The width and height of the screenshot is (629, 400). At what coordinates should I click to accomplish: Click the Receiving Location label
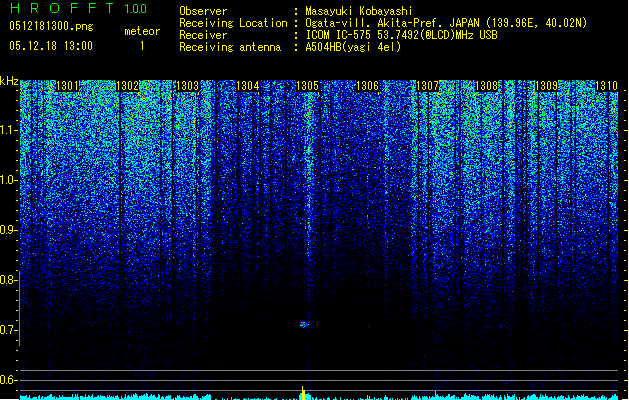[x=233, y=23]
